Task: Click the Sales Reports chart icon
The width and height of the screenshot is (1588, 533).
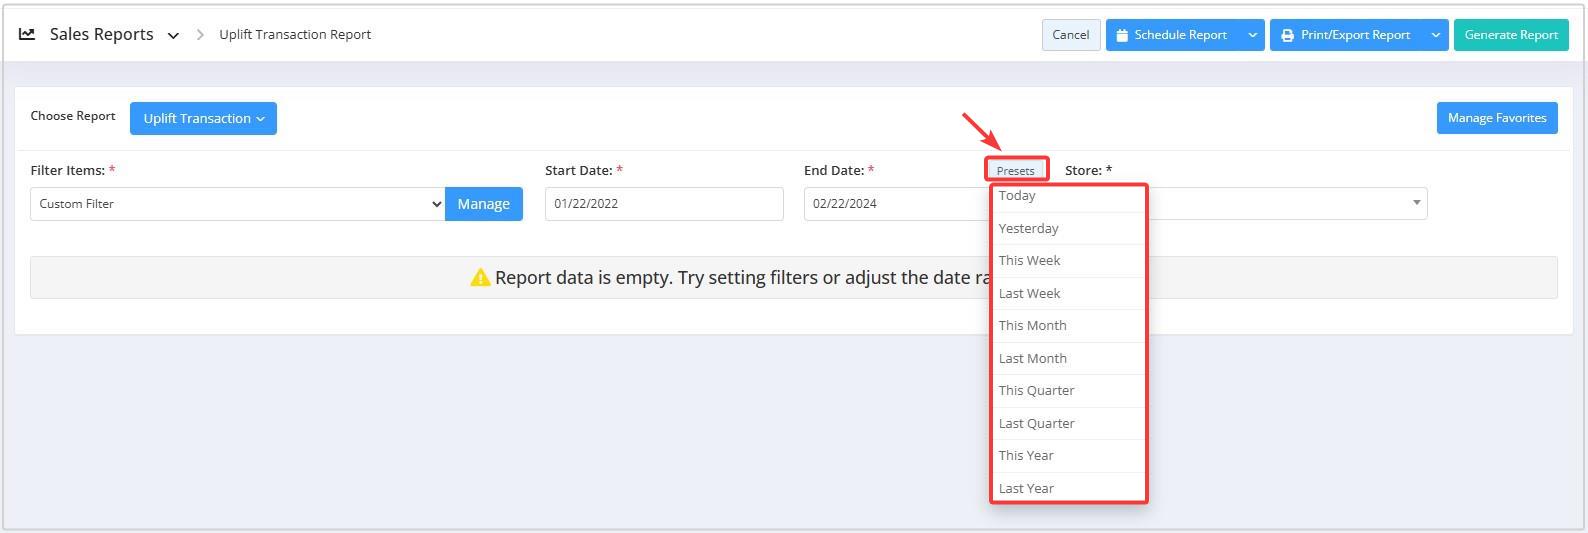Action: pos(27,34)
